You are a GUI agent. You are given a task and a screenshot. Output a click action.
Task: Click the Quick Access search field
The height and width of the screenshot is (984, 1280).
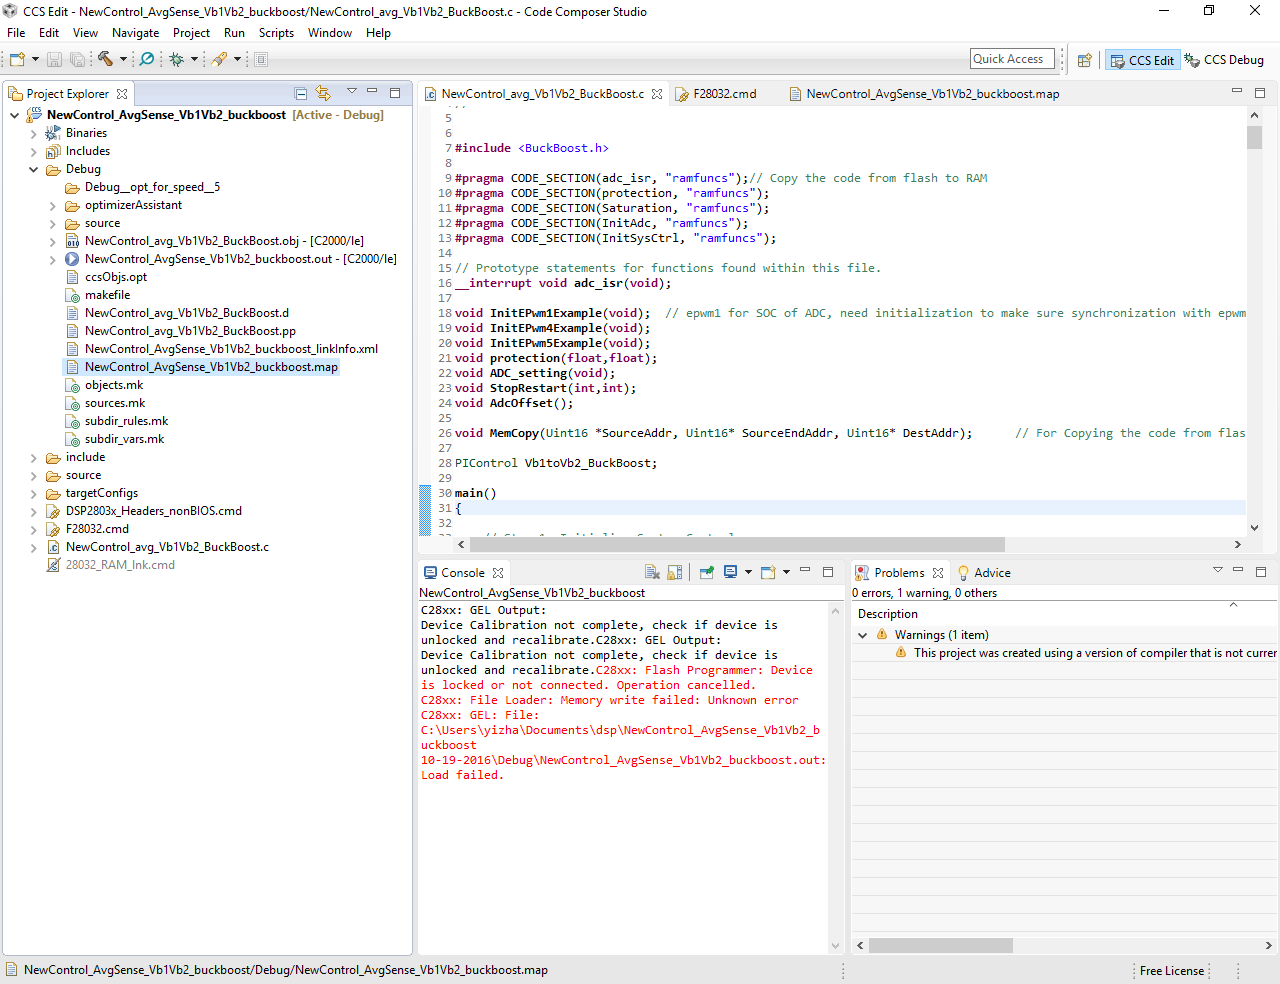[1012, 59]
